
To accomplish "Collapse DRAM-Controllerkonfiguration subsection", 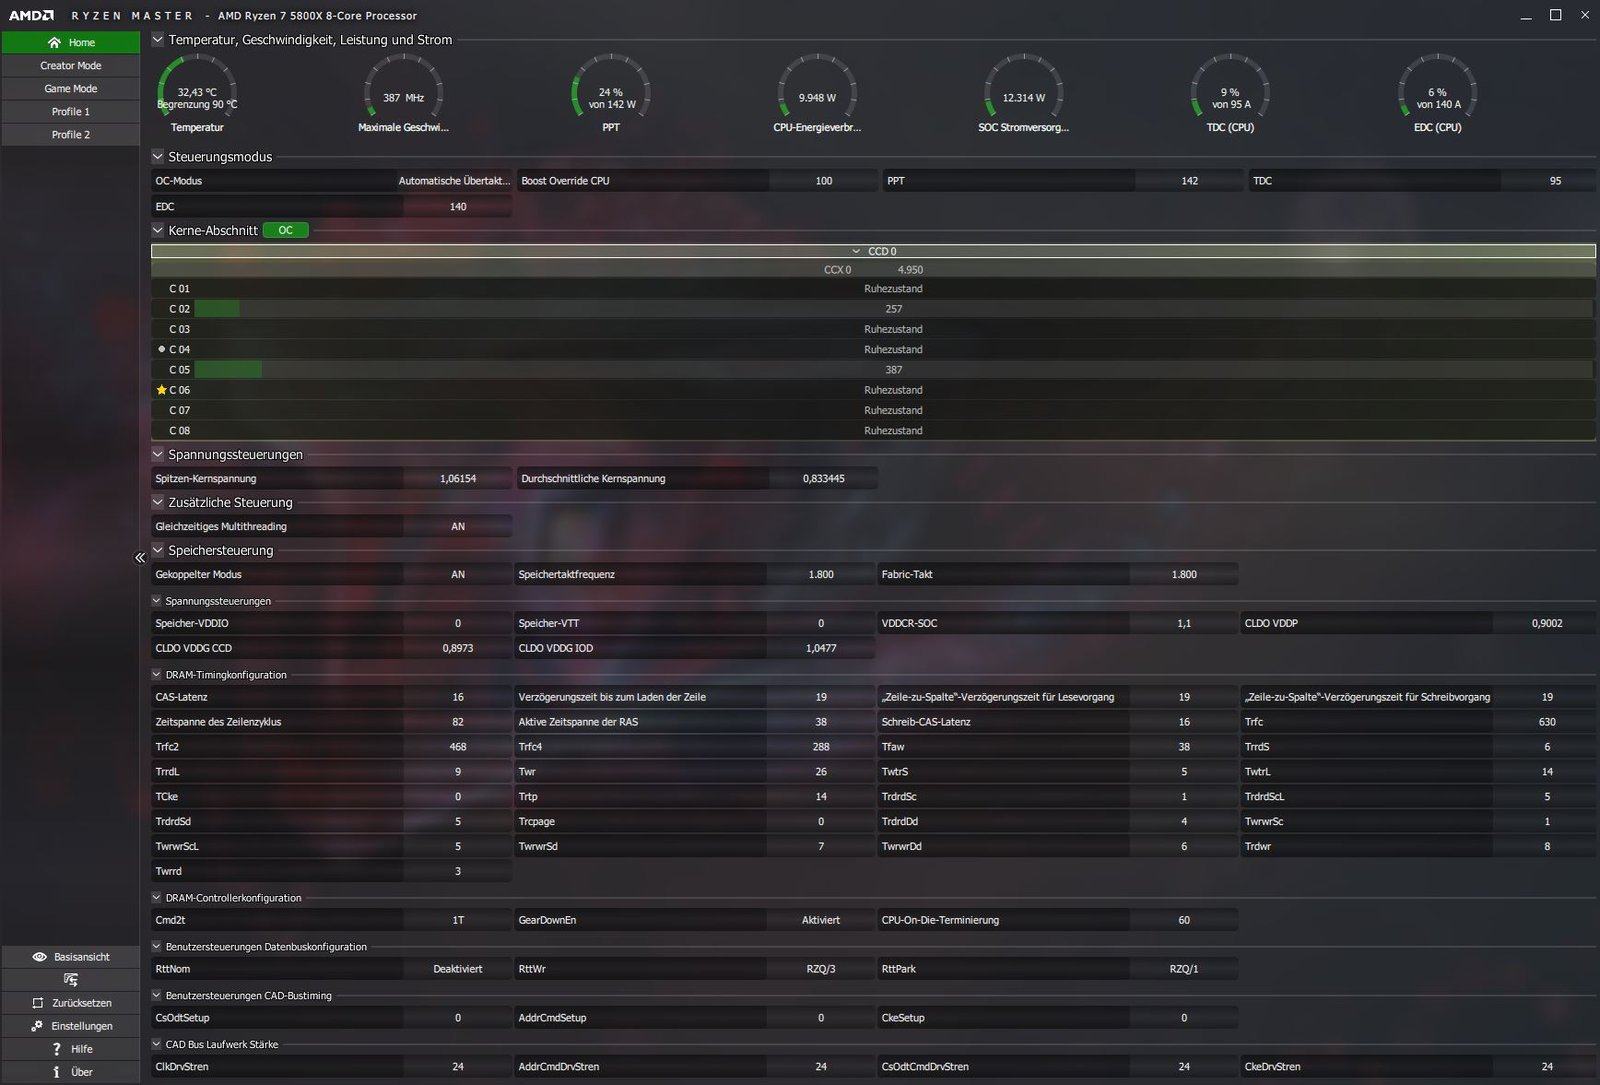I will 157,898.
